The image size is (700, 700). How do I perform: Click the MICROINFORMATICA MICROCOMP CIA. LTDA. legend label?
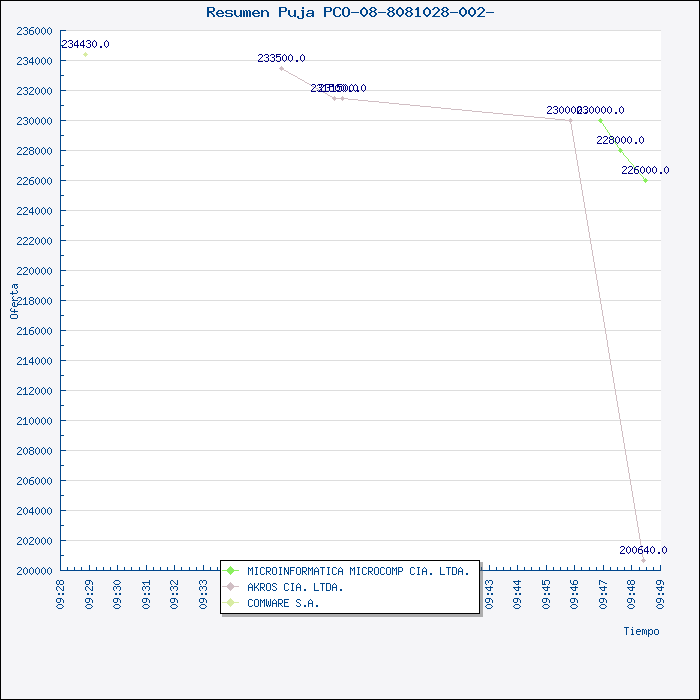point(357,571)
